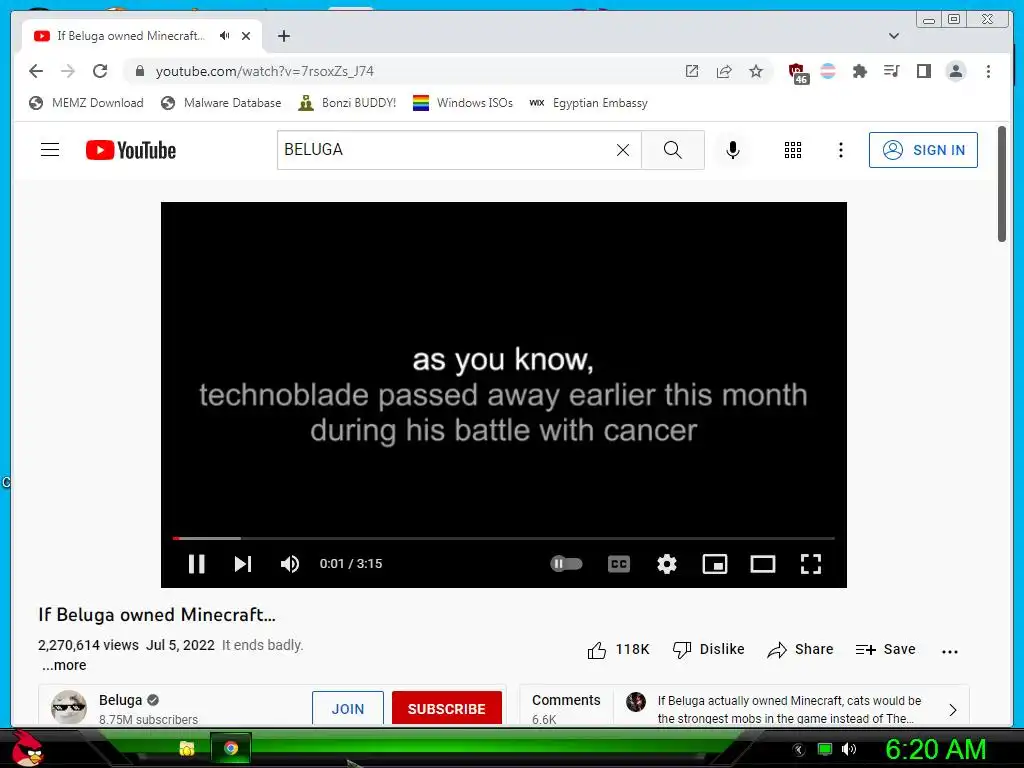1024x768 pixels.
Task: Click the JOIN button
Action: (347, 709)
